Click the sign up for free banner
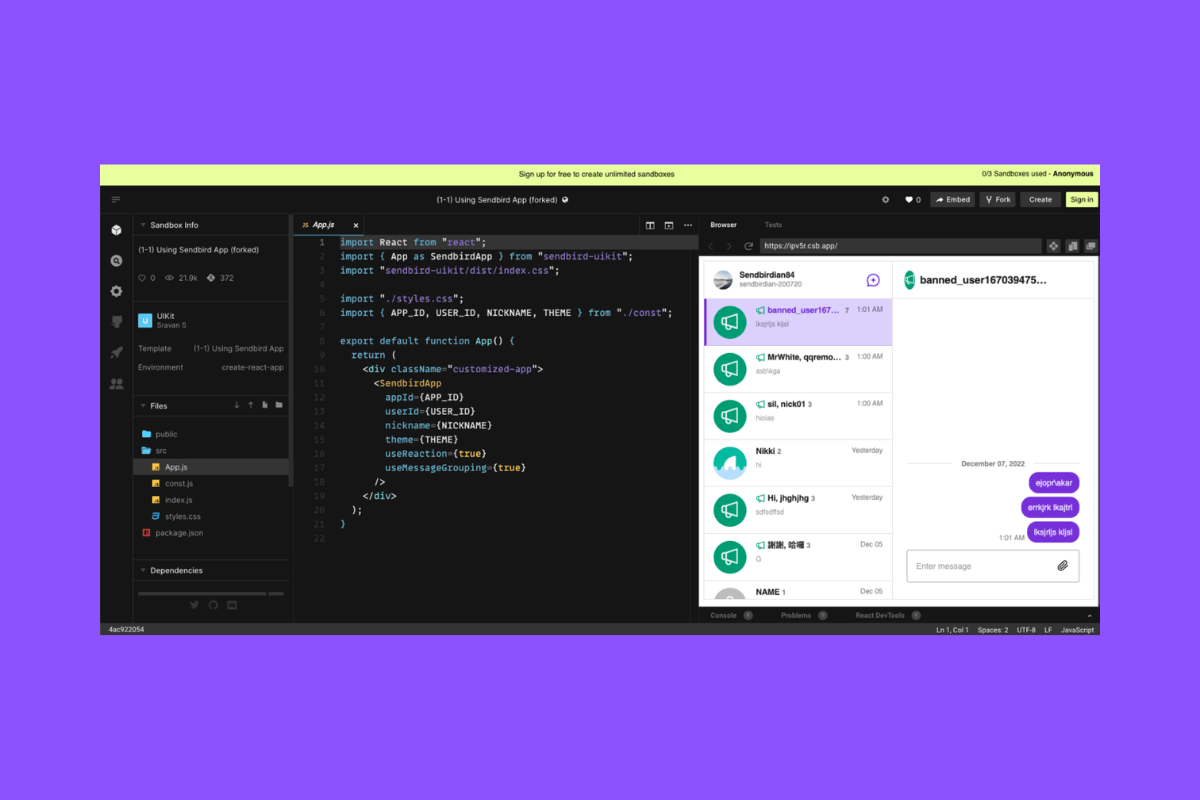This screenshot has width=1200, height=800. tap(596, 174)
